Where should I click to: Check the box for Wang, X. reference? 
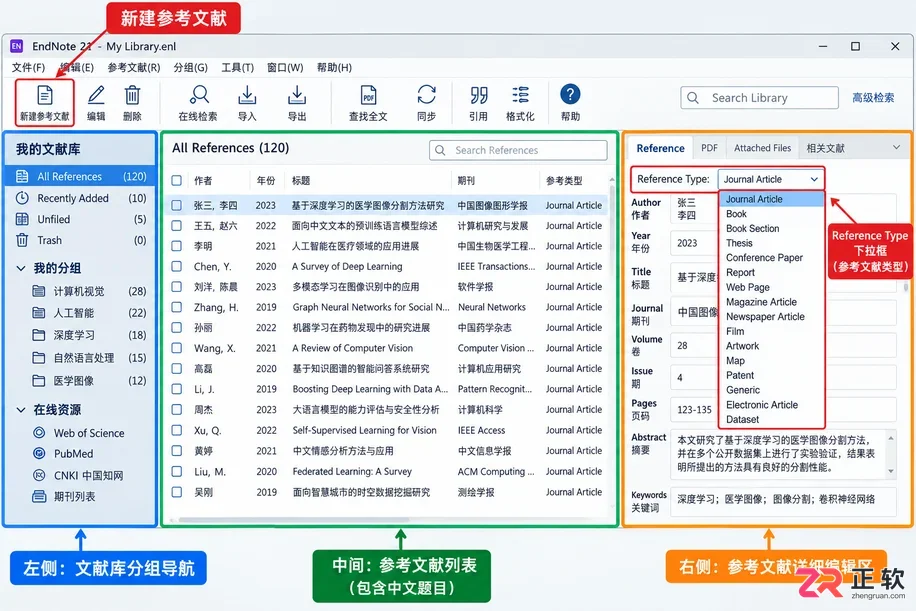point(176,348)
